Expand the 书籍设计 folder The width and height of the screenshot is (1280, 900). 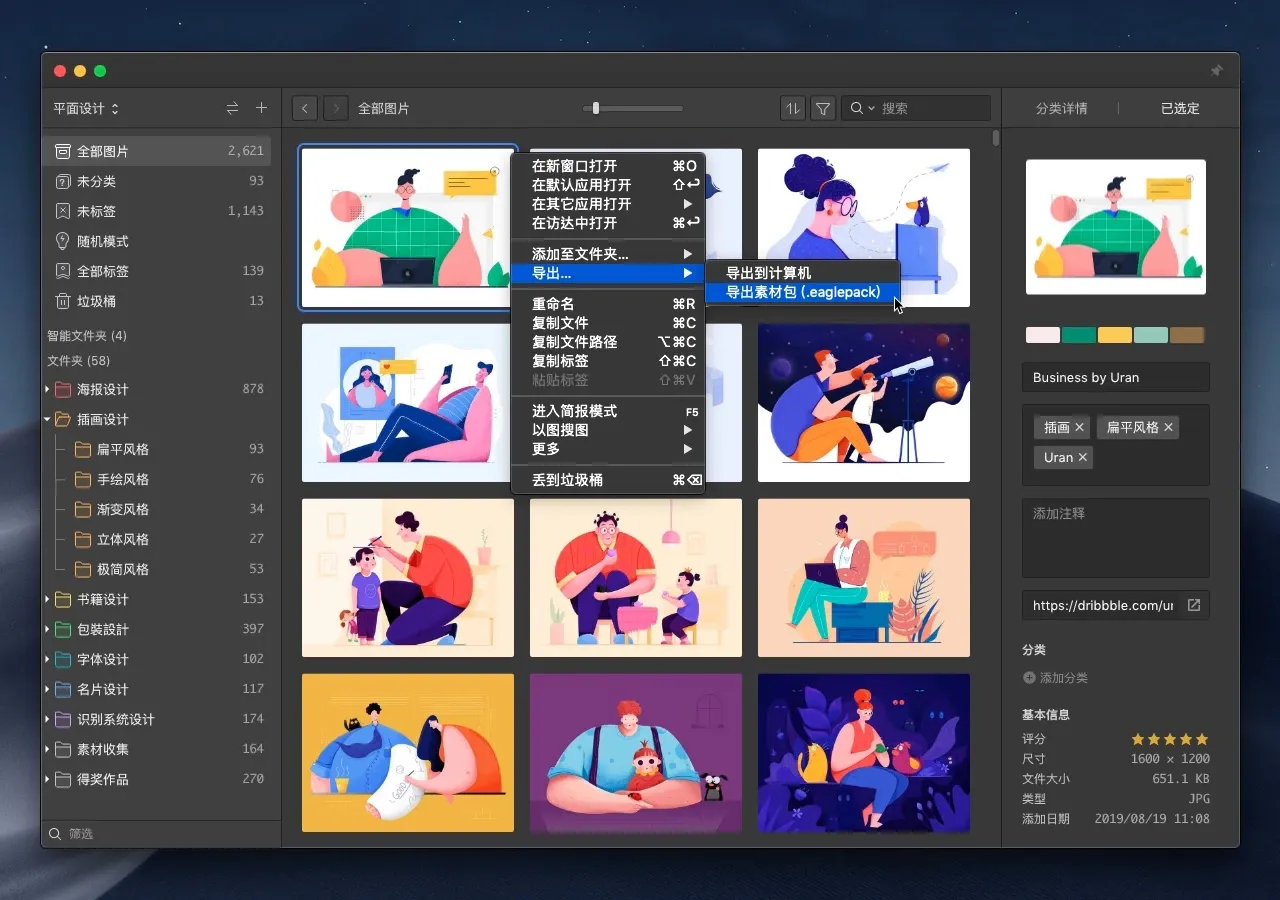47,599
